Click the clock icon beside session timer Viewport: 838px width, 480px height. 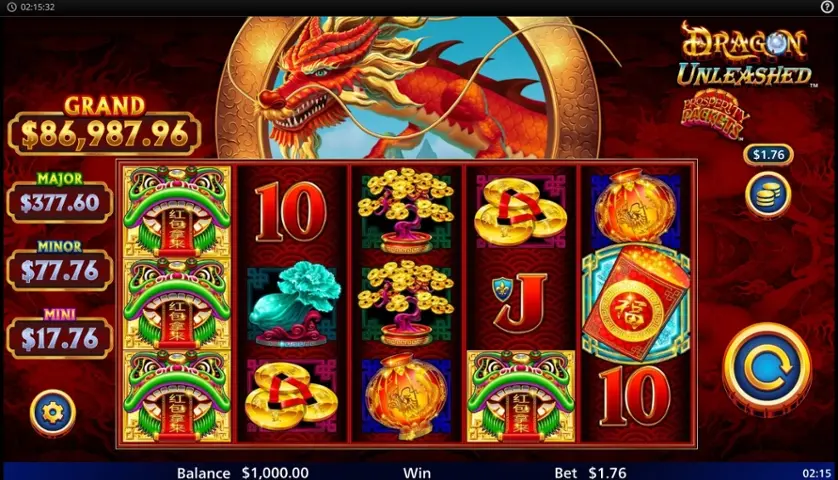11,7
